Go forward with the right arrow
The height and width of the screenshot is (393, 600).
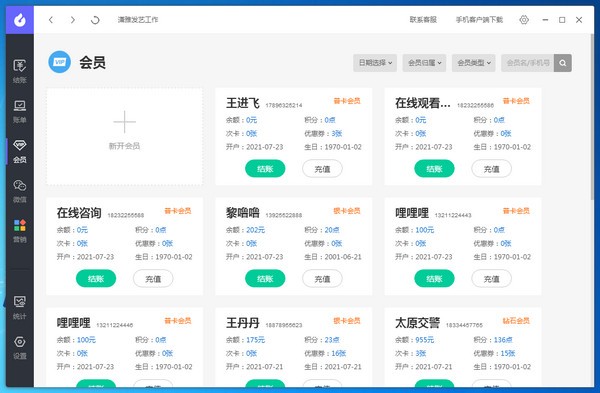(73, 20)
